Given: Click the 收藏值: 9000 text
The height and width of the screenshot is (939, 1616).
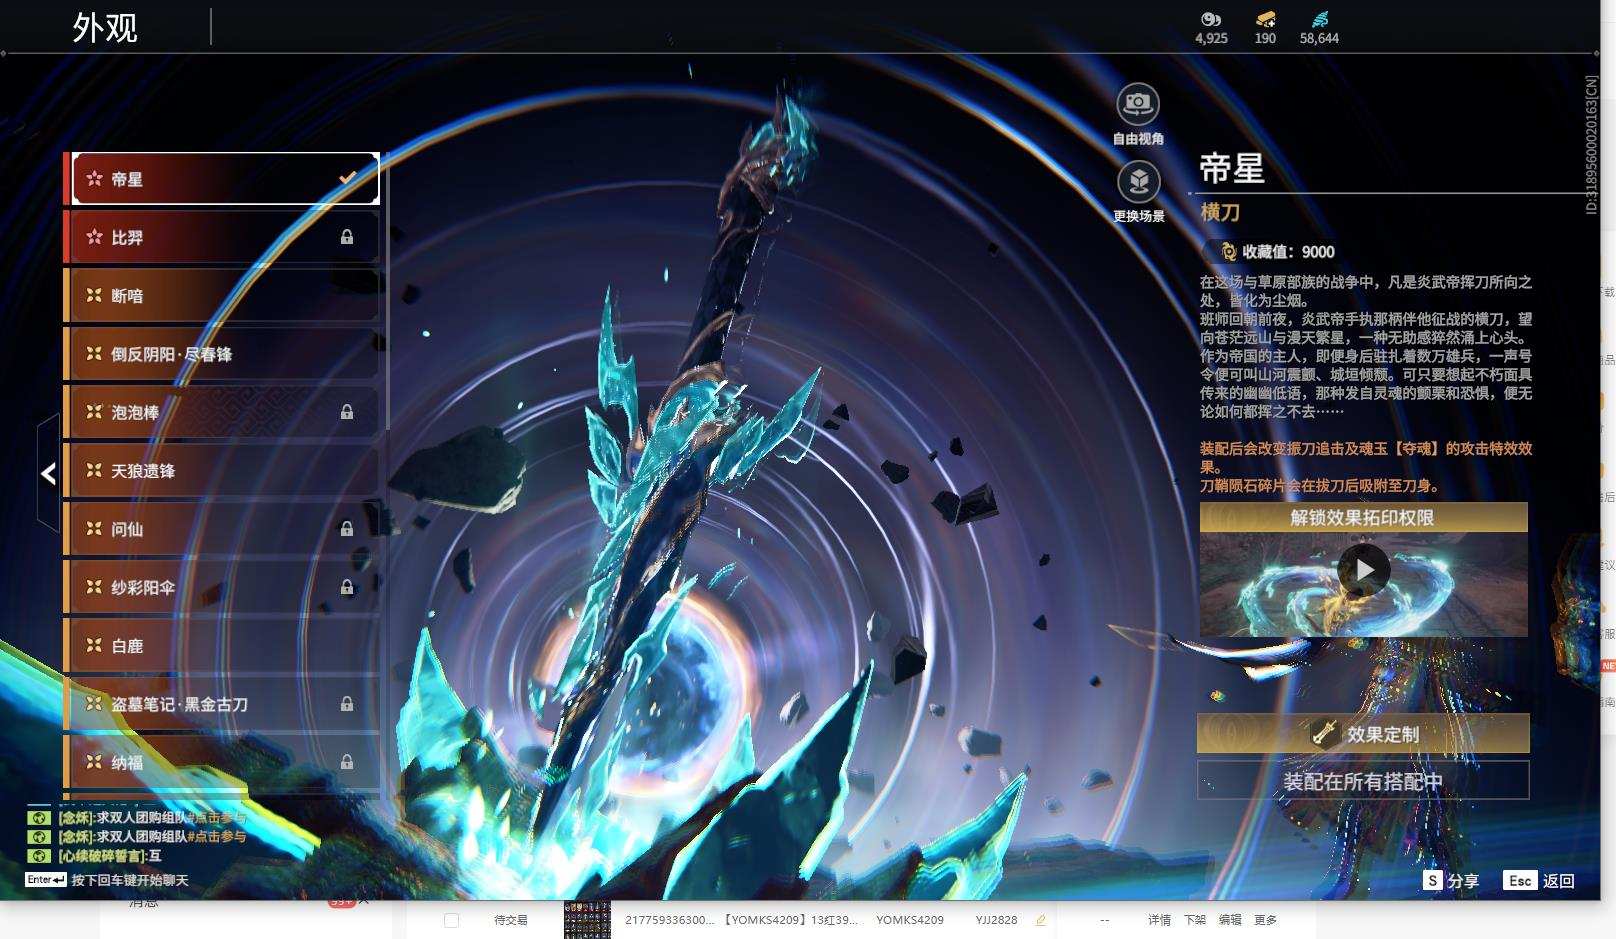Looking at the screenshot, I should click(1289, 252).
